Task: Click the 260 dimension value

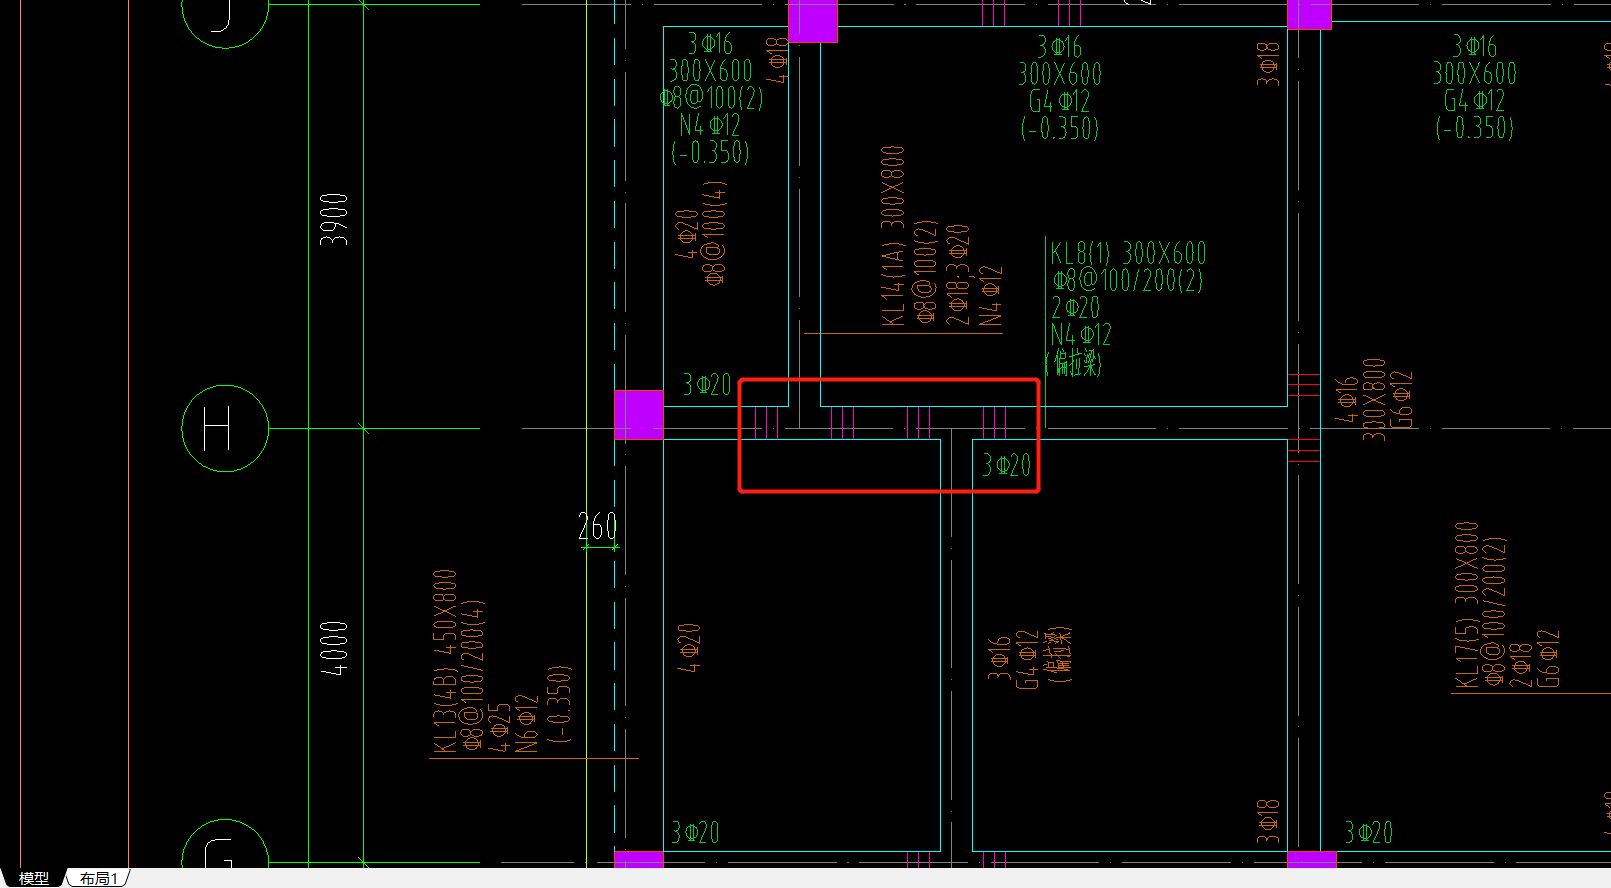Action: [598, 526]
